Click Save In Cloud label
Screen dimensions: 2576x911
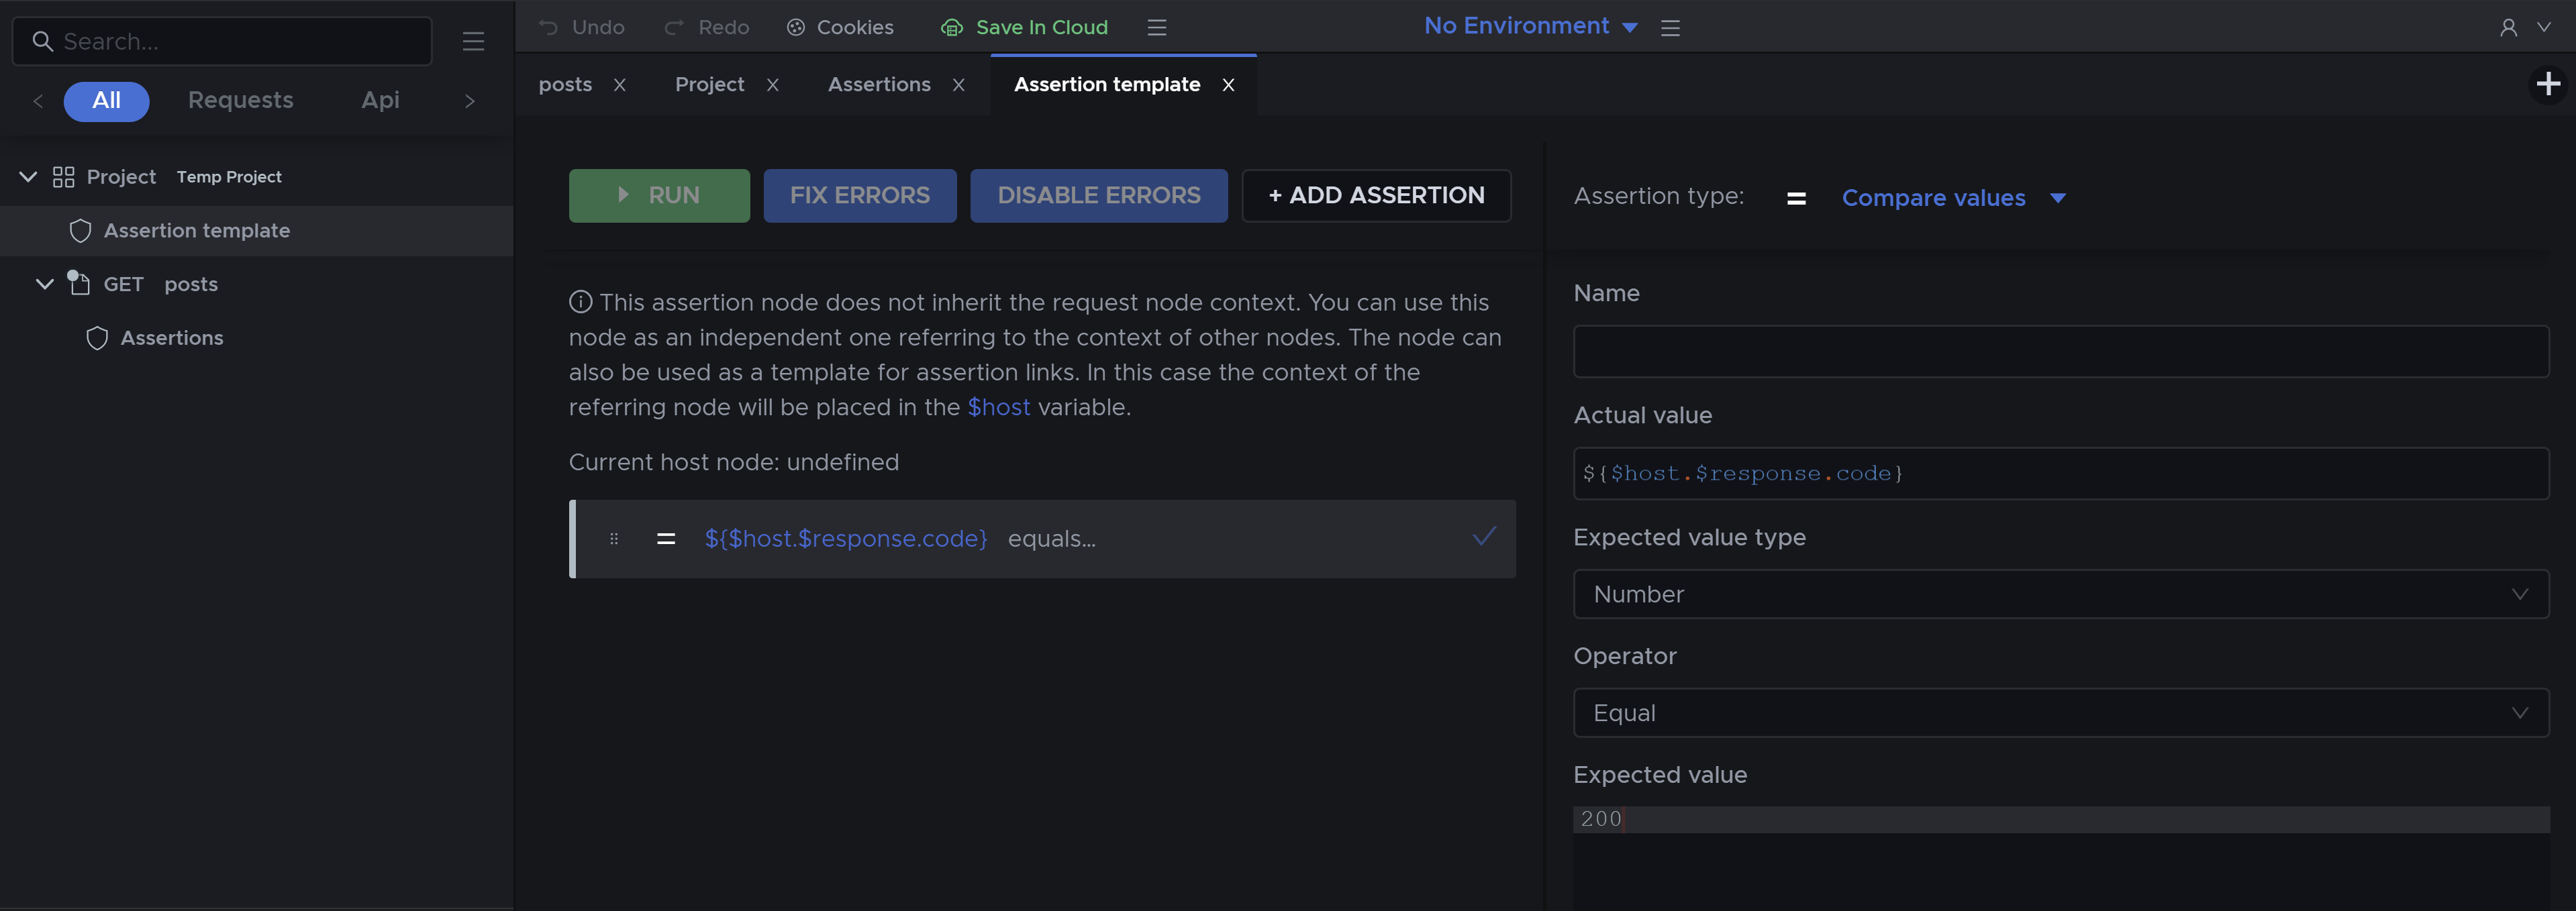1041,27
